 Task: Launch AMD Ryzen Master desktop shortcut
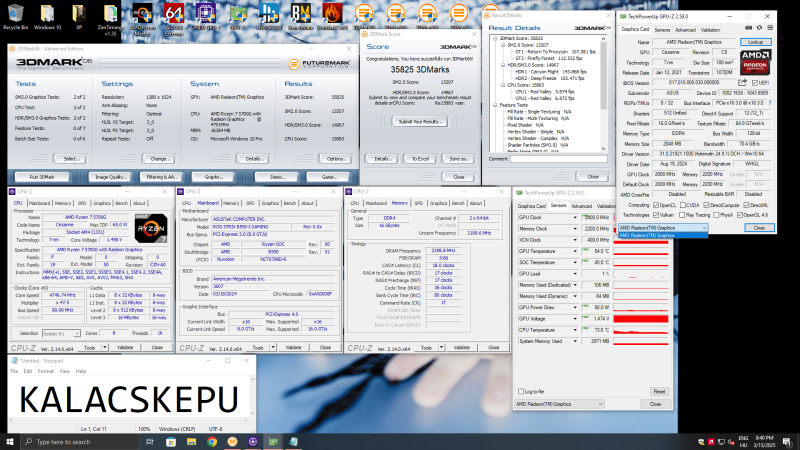coord(142,19)
